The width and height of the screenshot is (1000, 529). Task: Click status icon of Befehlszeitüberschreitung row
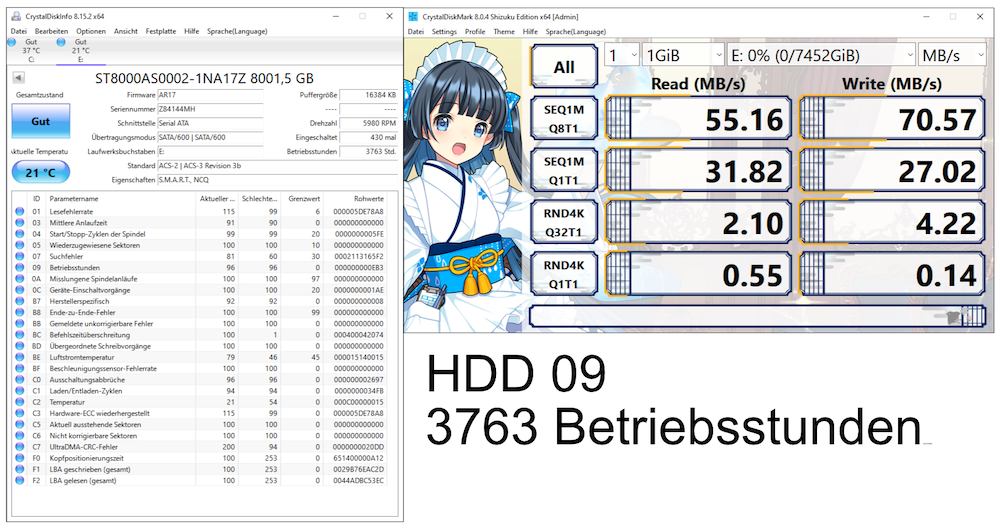click(x=20, y=334)
